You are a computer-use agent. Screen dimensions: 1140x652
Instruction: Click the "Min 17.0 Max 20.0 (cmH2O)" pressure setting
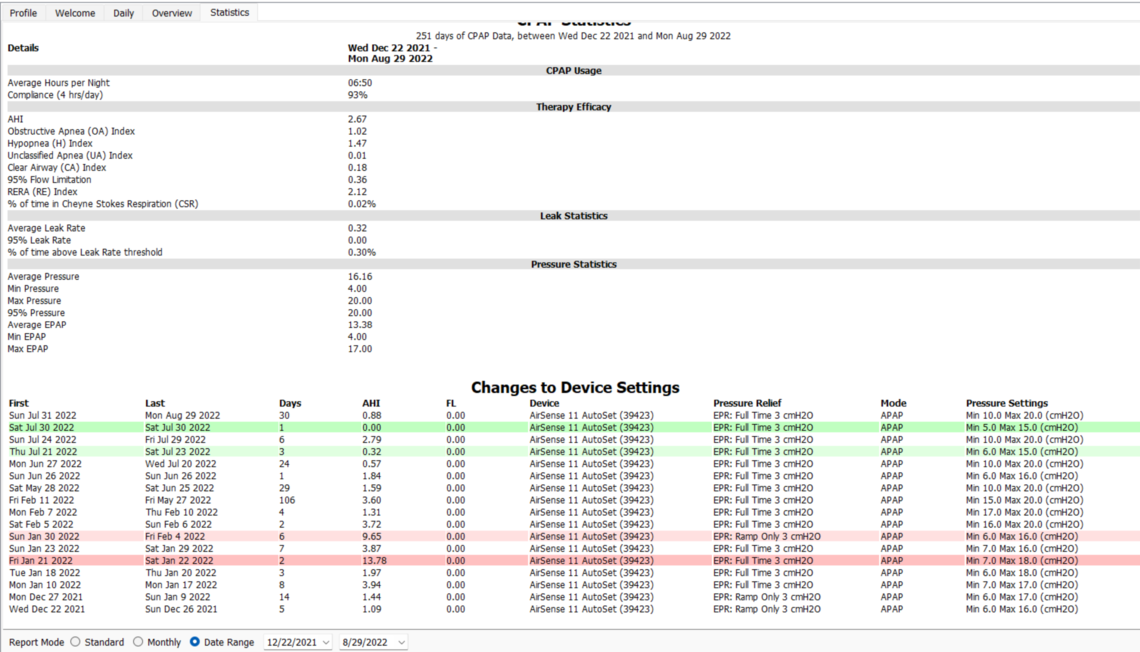click(1024, 512)
